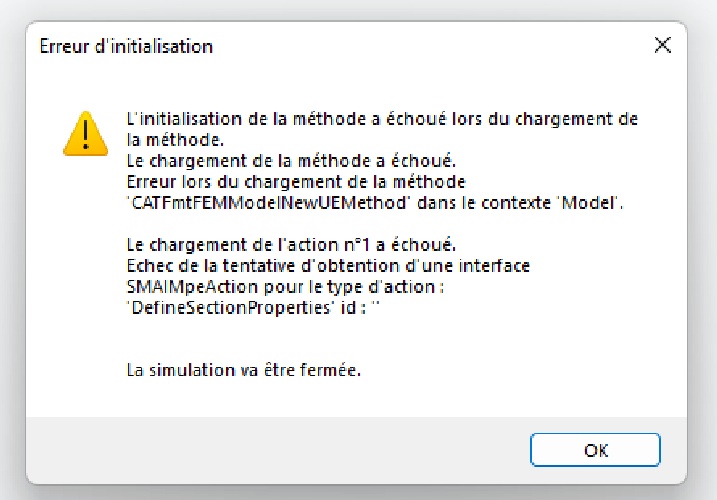Click 'Le chargement de la méthode a échoué.' text
717x500 pixels.
click(x=291, y=161)
